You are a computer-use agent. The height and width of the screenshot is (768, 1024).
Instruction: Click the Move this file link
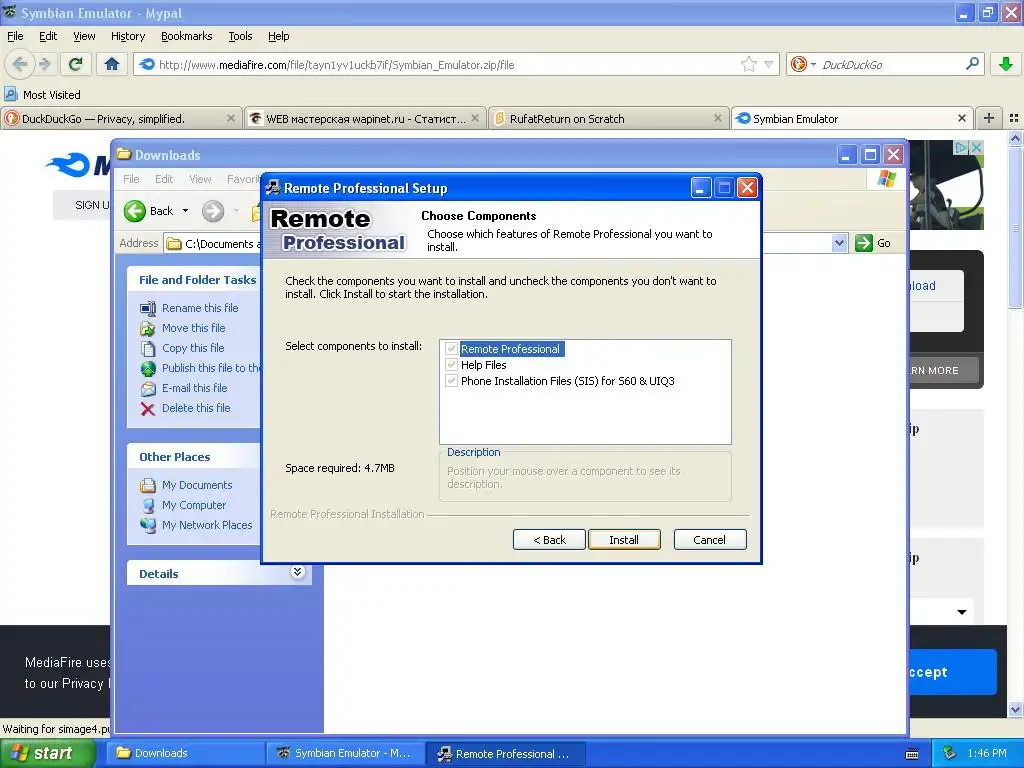pyautogui.click(x=193, y=328)
